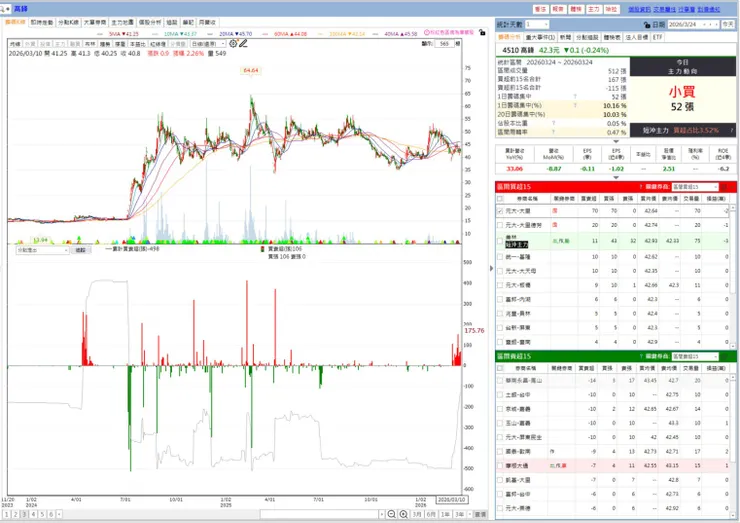Open the 關鍵券商 dropdown in the buy header
This screenshot has height=523, width=740.
[x=715, y=187]
